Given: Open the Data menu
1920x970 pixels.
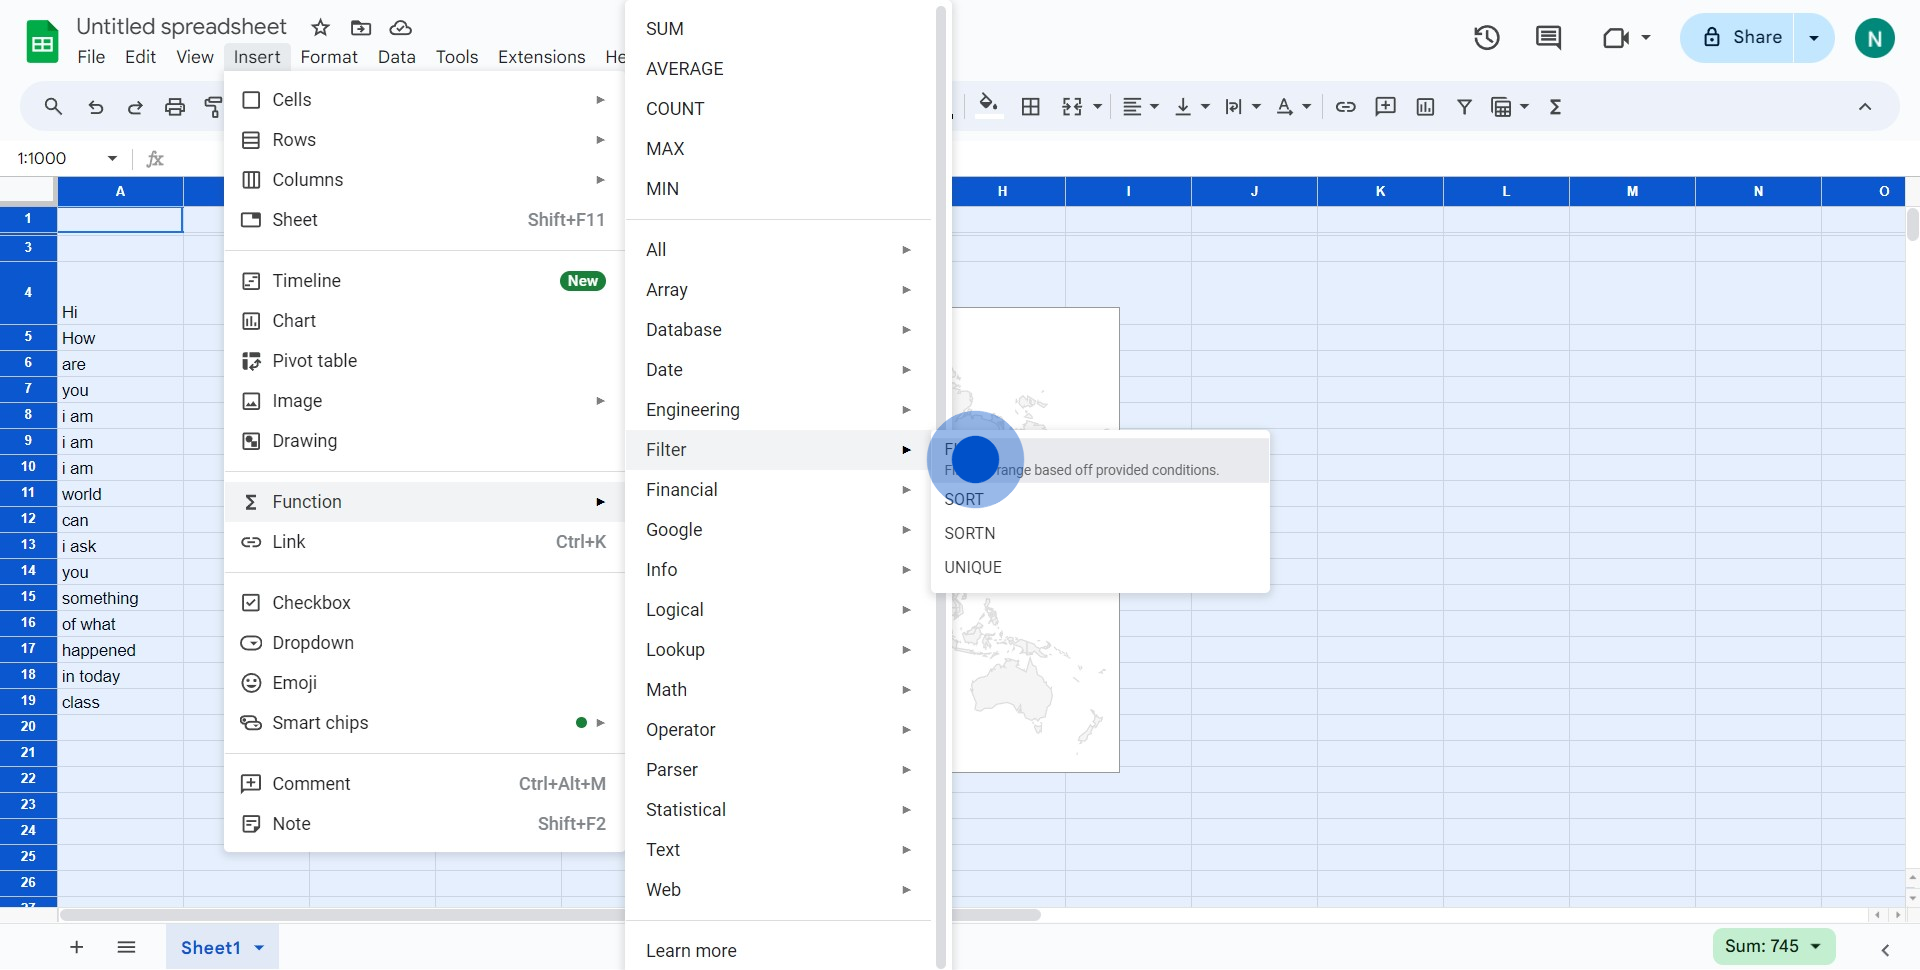Looking at the screenshot, I should click(x=396, y=57).
